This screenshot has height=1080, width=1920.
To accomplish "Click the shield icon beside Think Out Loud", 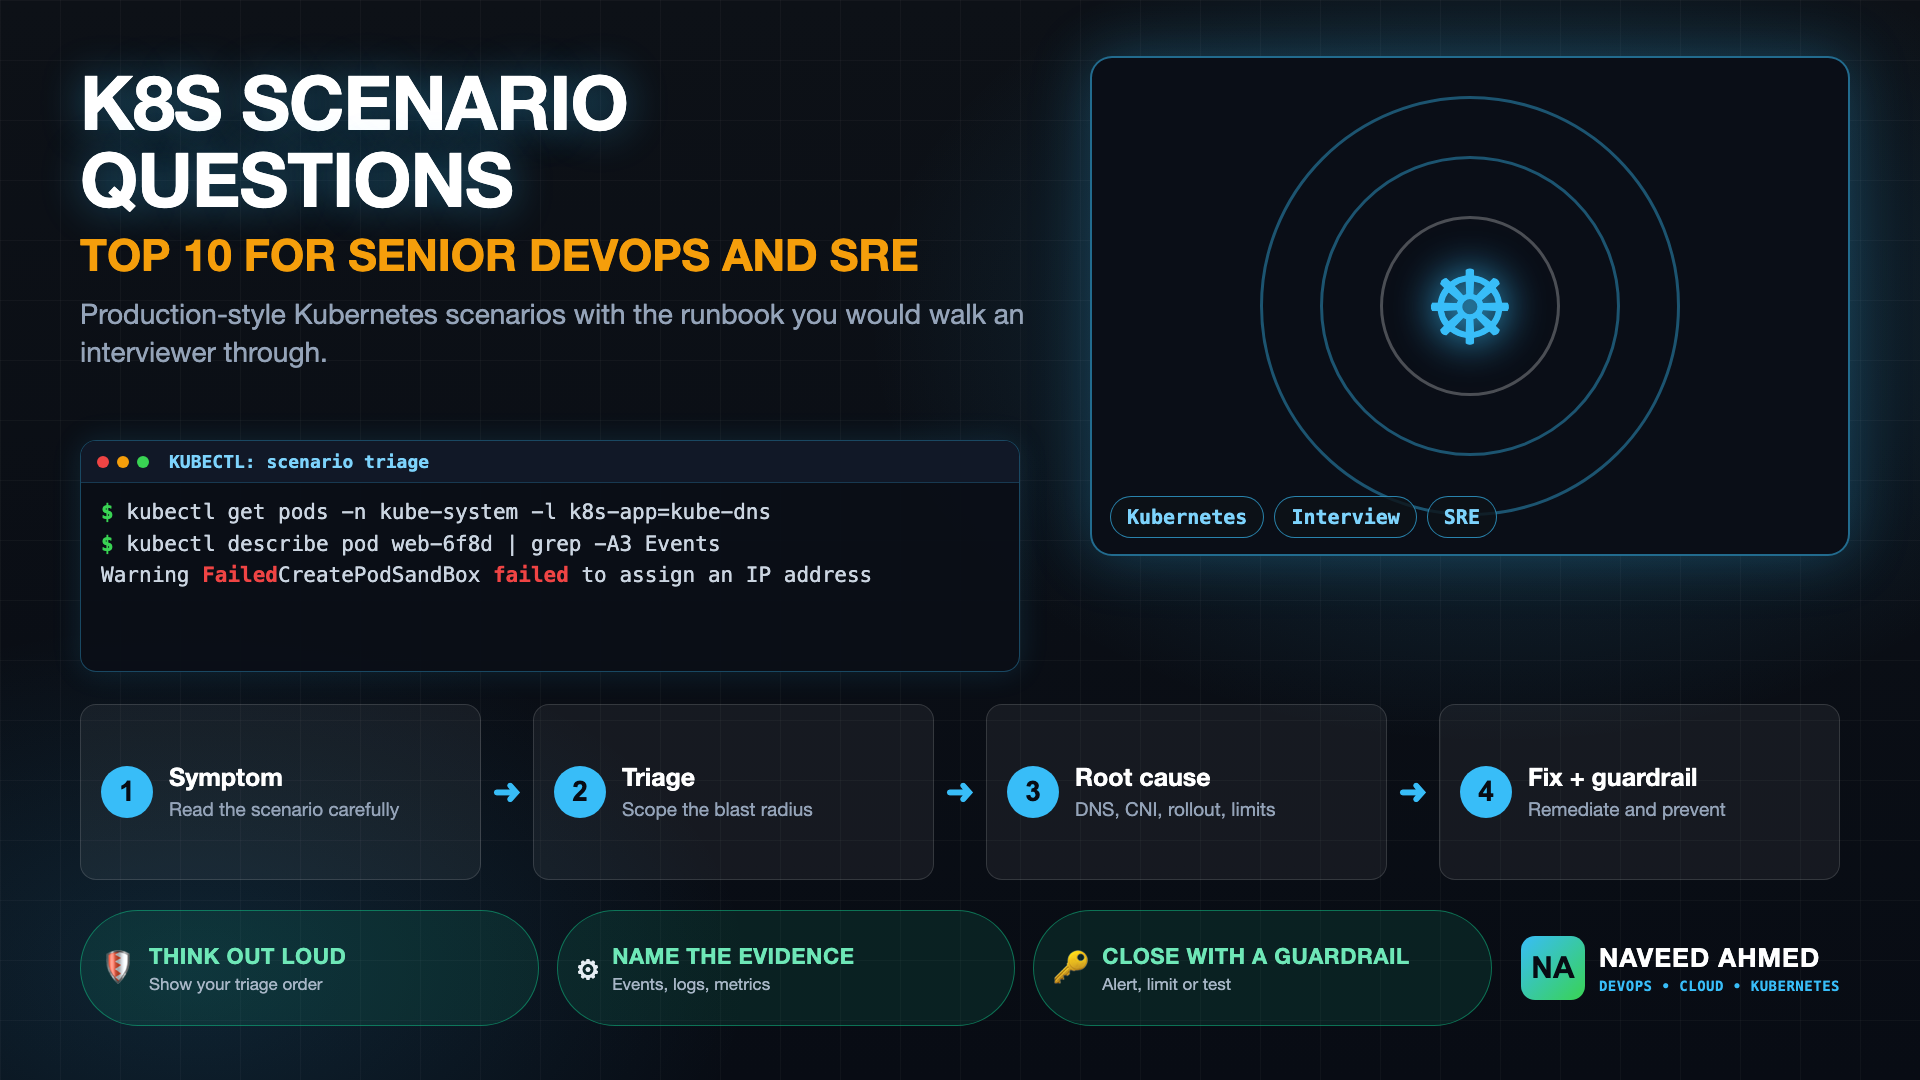I will click(118, 966).
